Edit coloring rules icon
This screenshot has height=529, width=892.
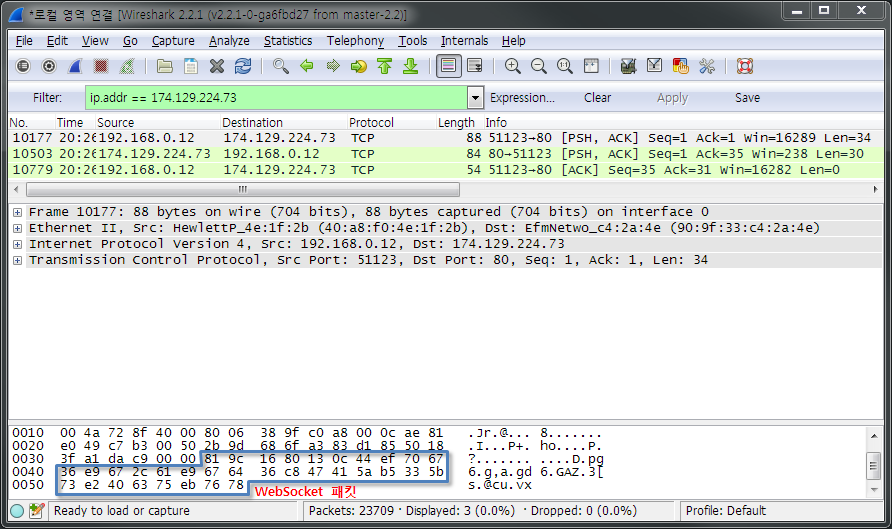(x=681, y=67)
